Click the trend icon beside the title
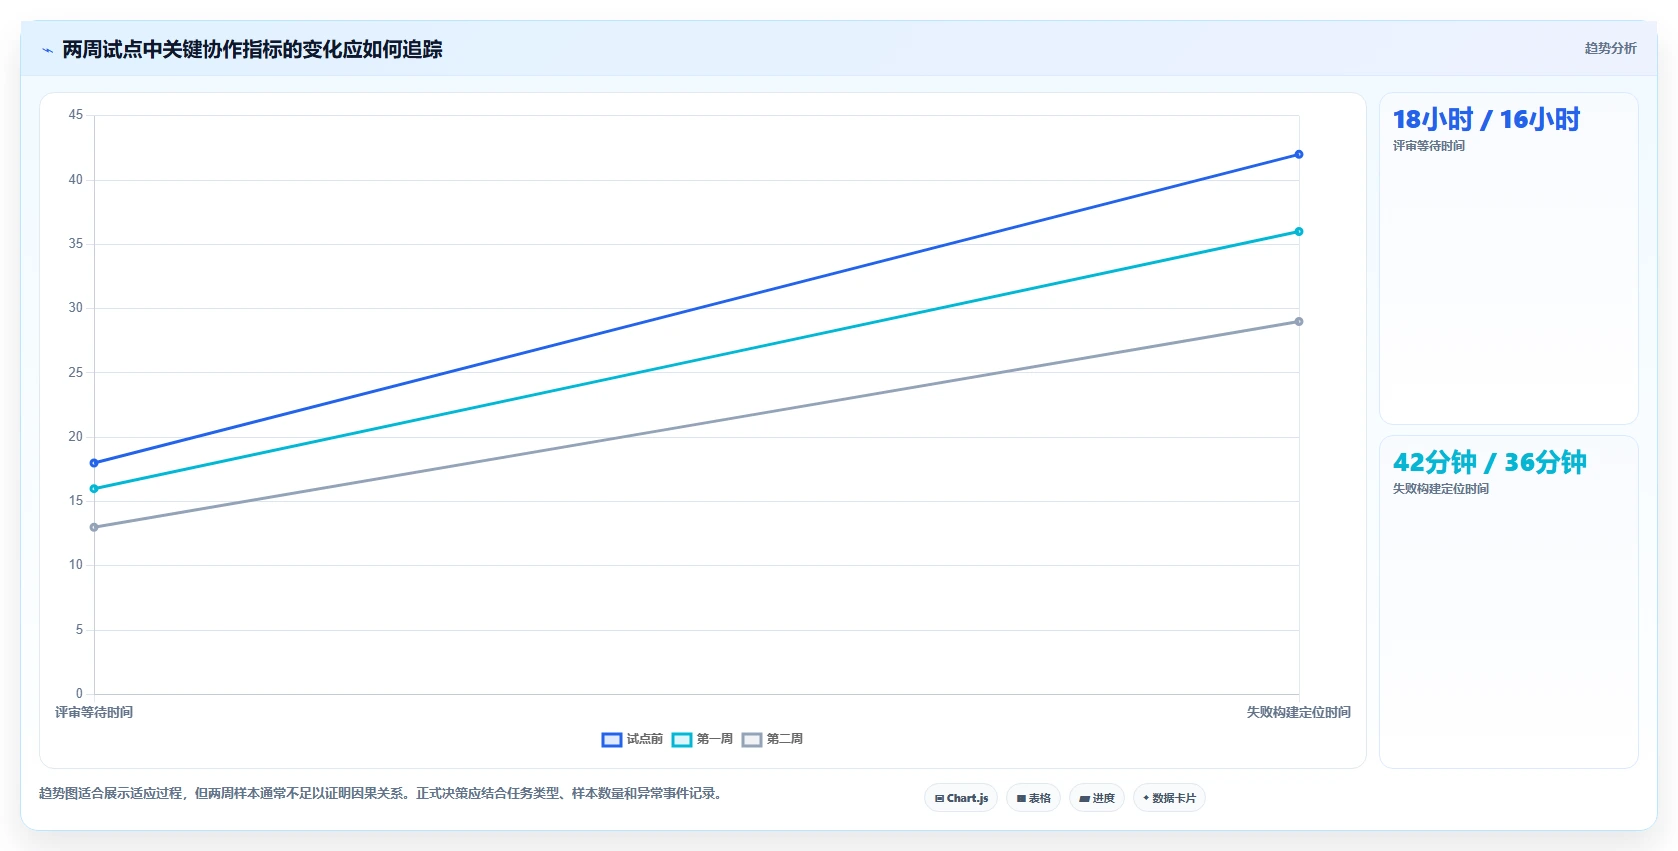Image resolution: width=1678 pixels, height=851 pixels. (47, 50)
